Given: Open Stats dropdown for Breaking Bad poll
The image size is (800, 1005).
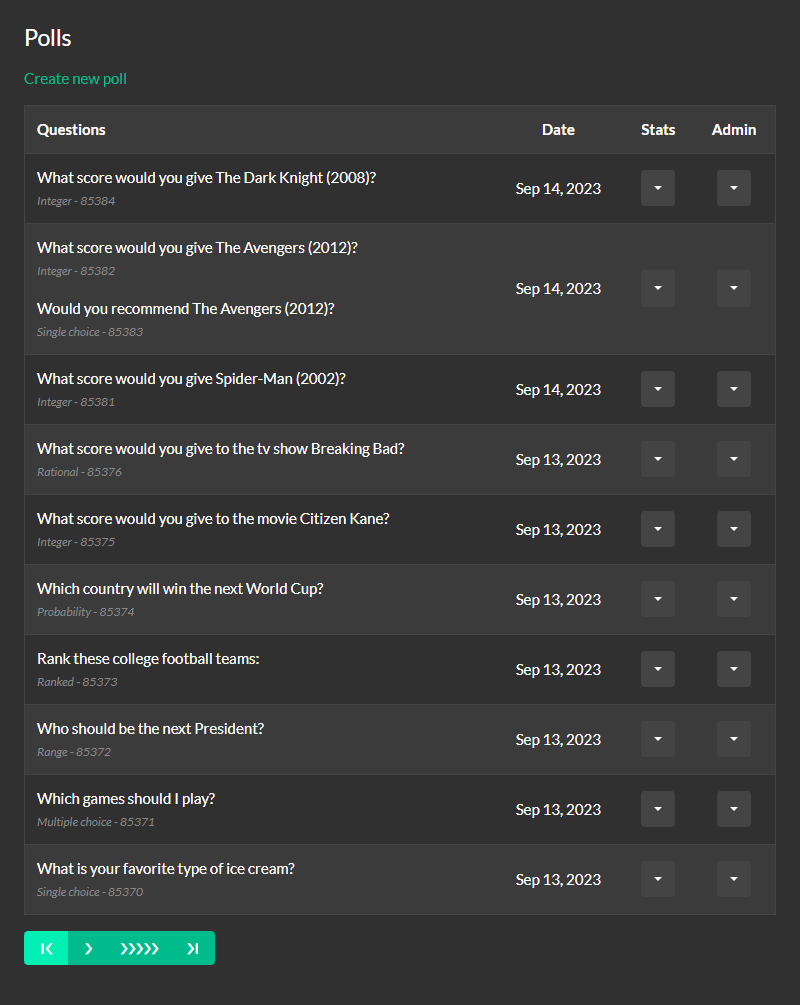Looking at the screenshot, I should 657,459.
